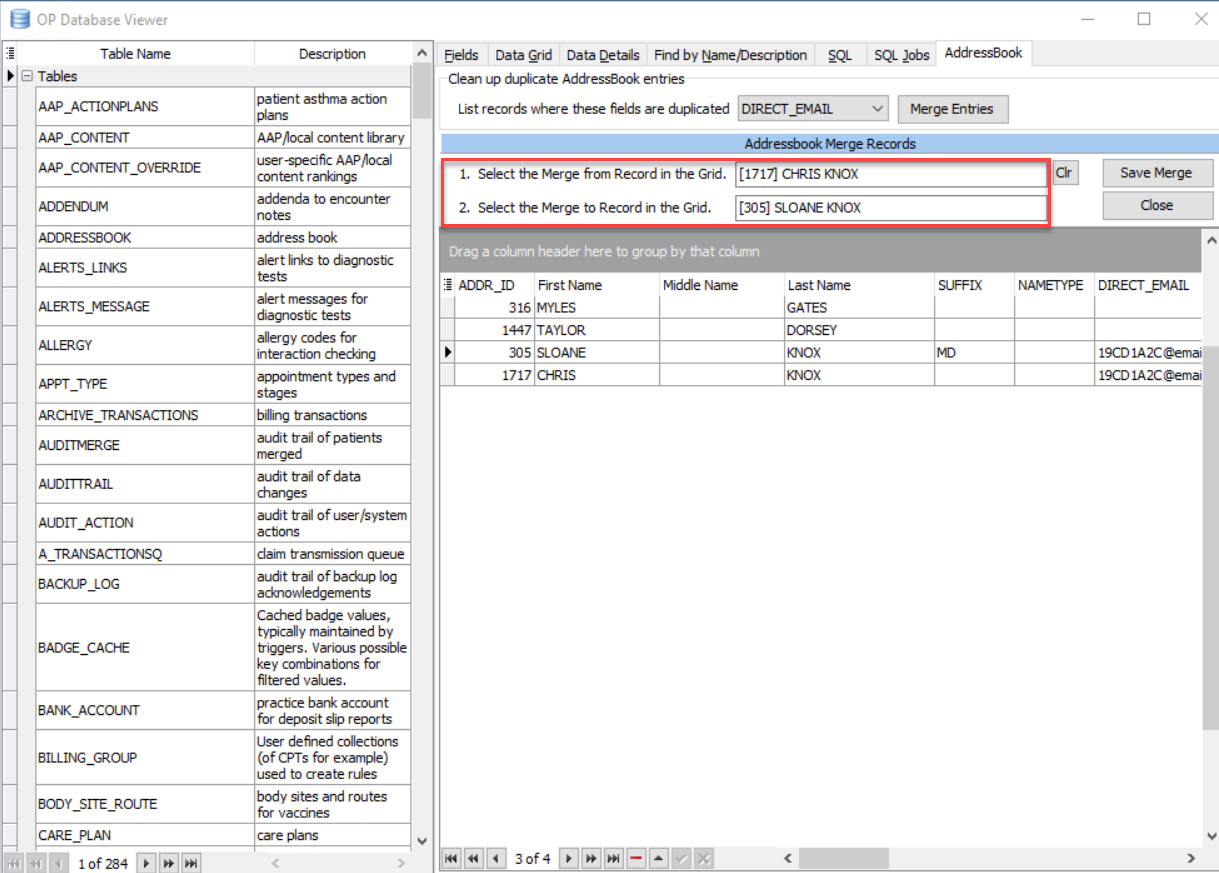Click the Description column header in table list
Viewport: 1219px width, 873px height.
(332, 54)
